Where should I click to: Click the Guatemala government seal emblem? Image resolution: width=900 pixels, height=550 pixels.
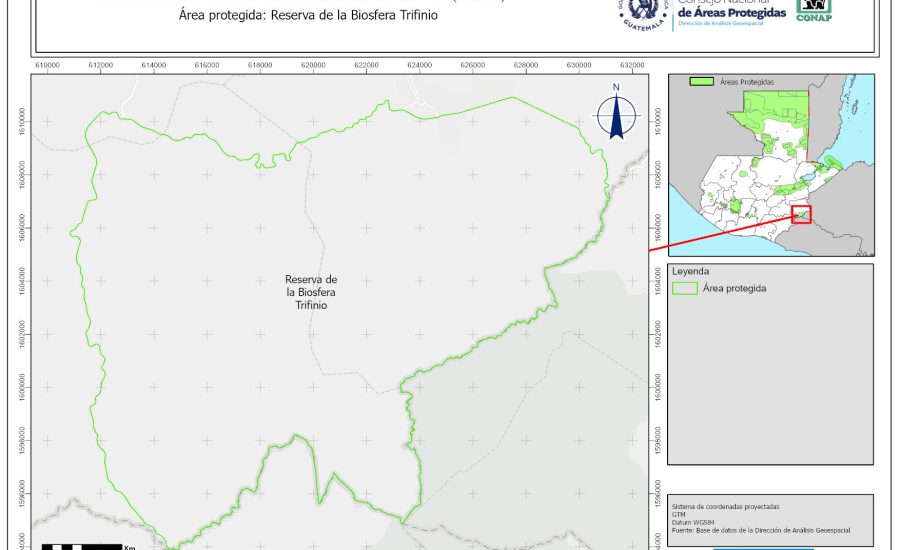click(641, 14)
